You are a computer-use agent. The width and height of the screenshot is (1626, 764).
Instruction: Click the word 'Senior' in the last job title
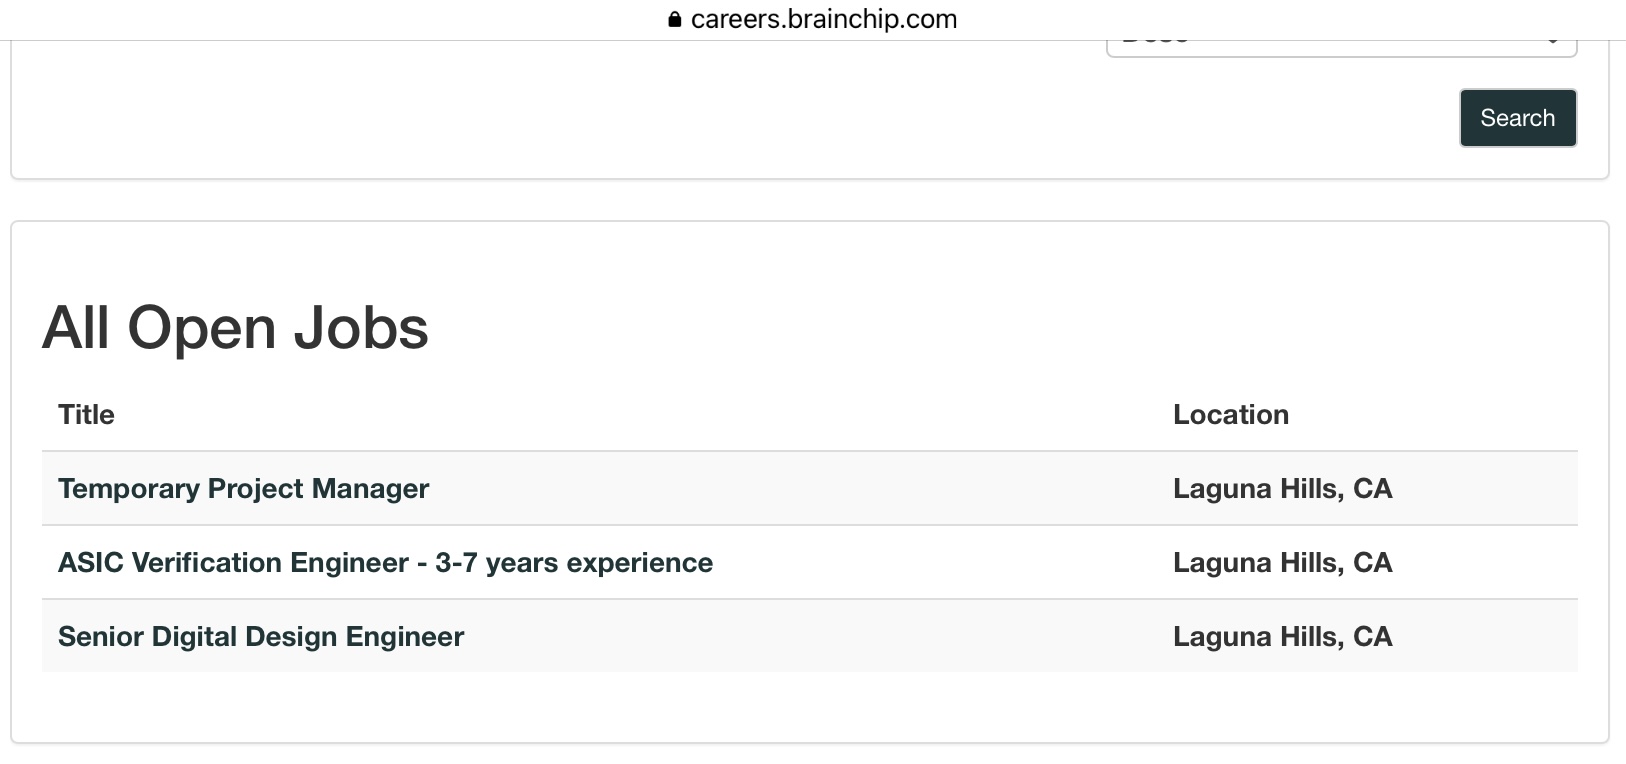[100, 637]
